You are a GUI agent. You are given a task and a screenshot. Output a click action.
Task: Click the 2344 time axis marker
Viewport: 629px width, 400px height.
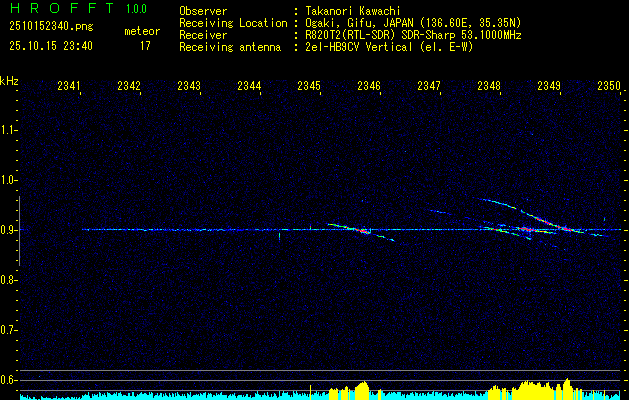[x=249, y=86]
